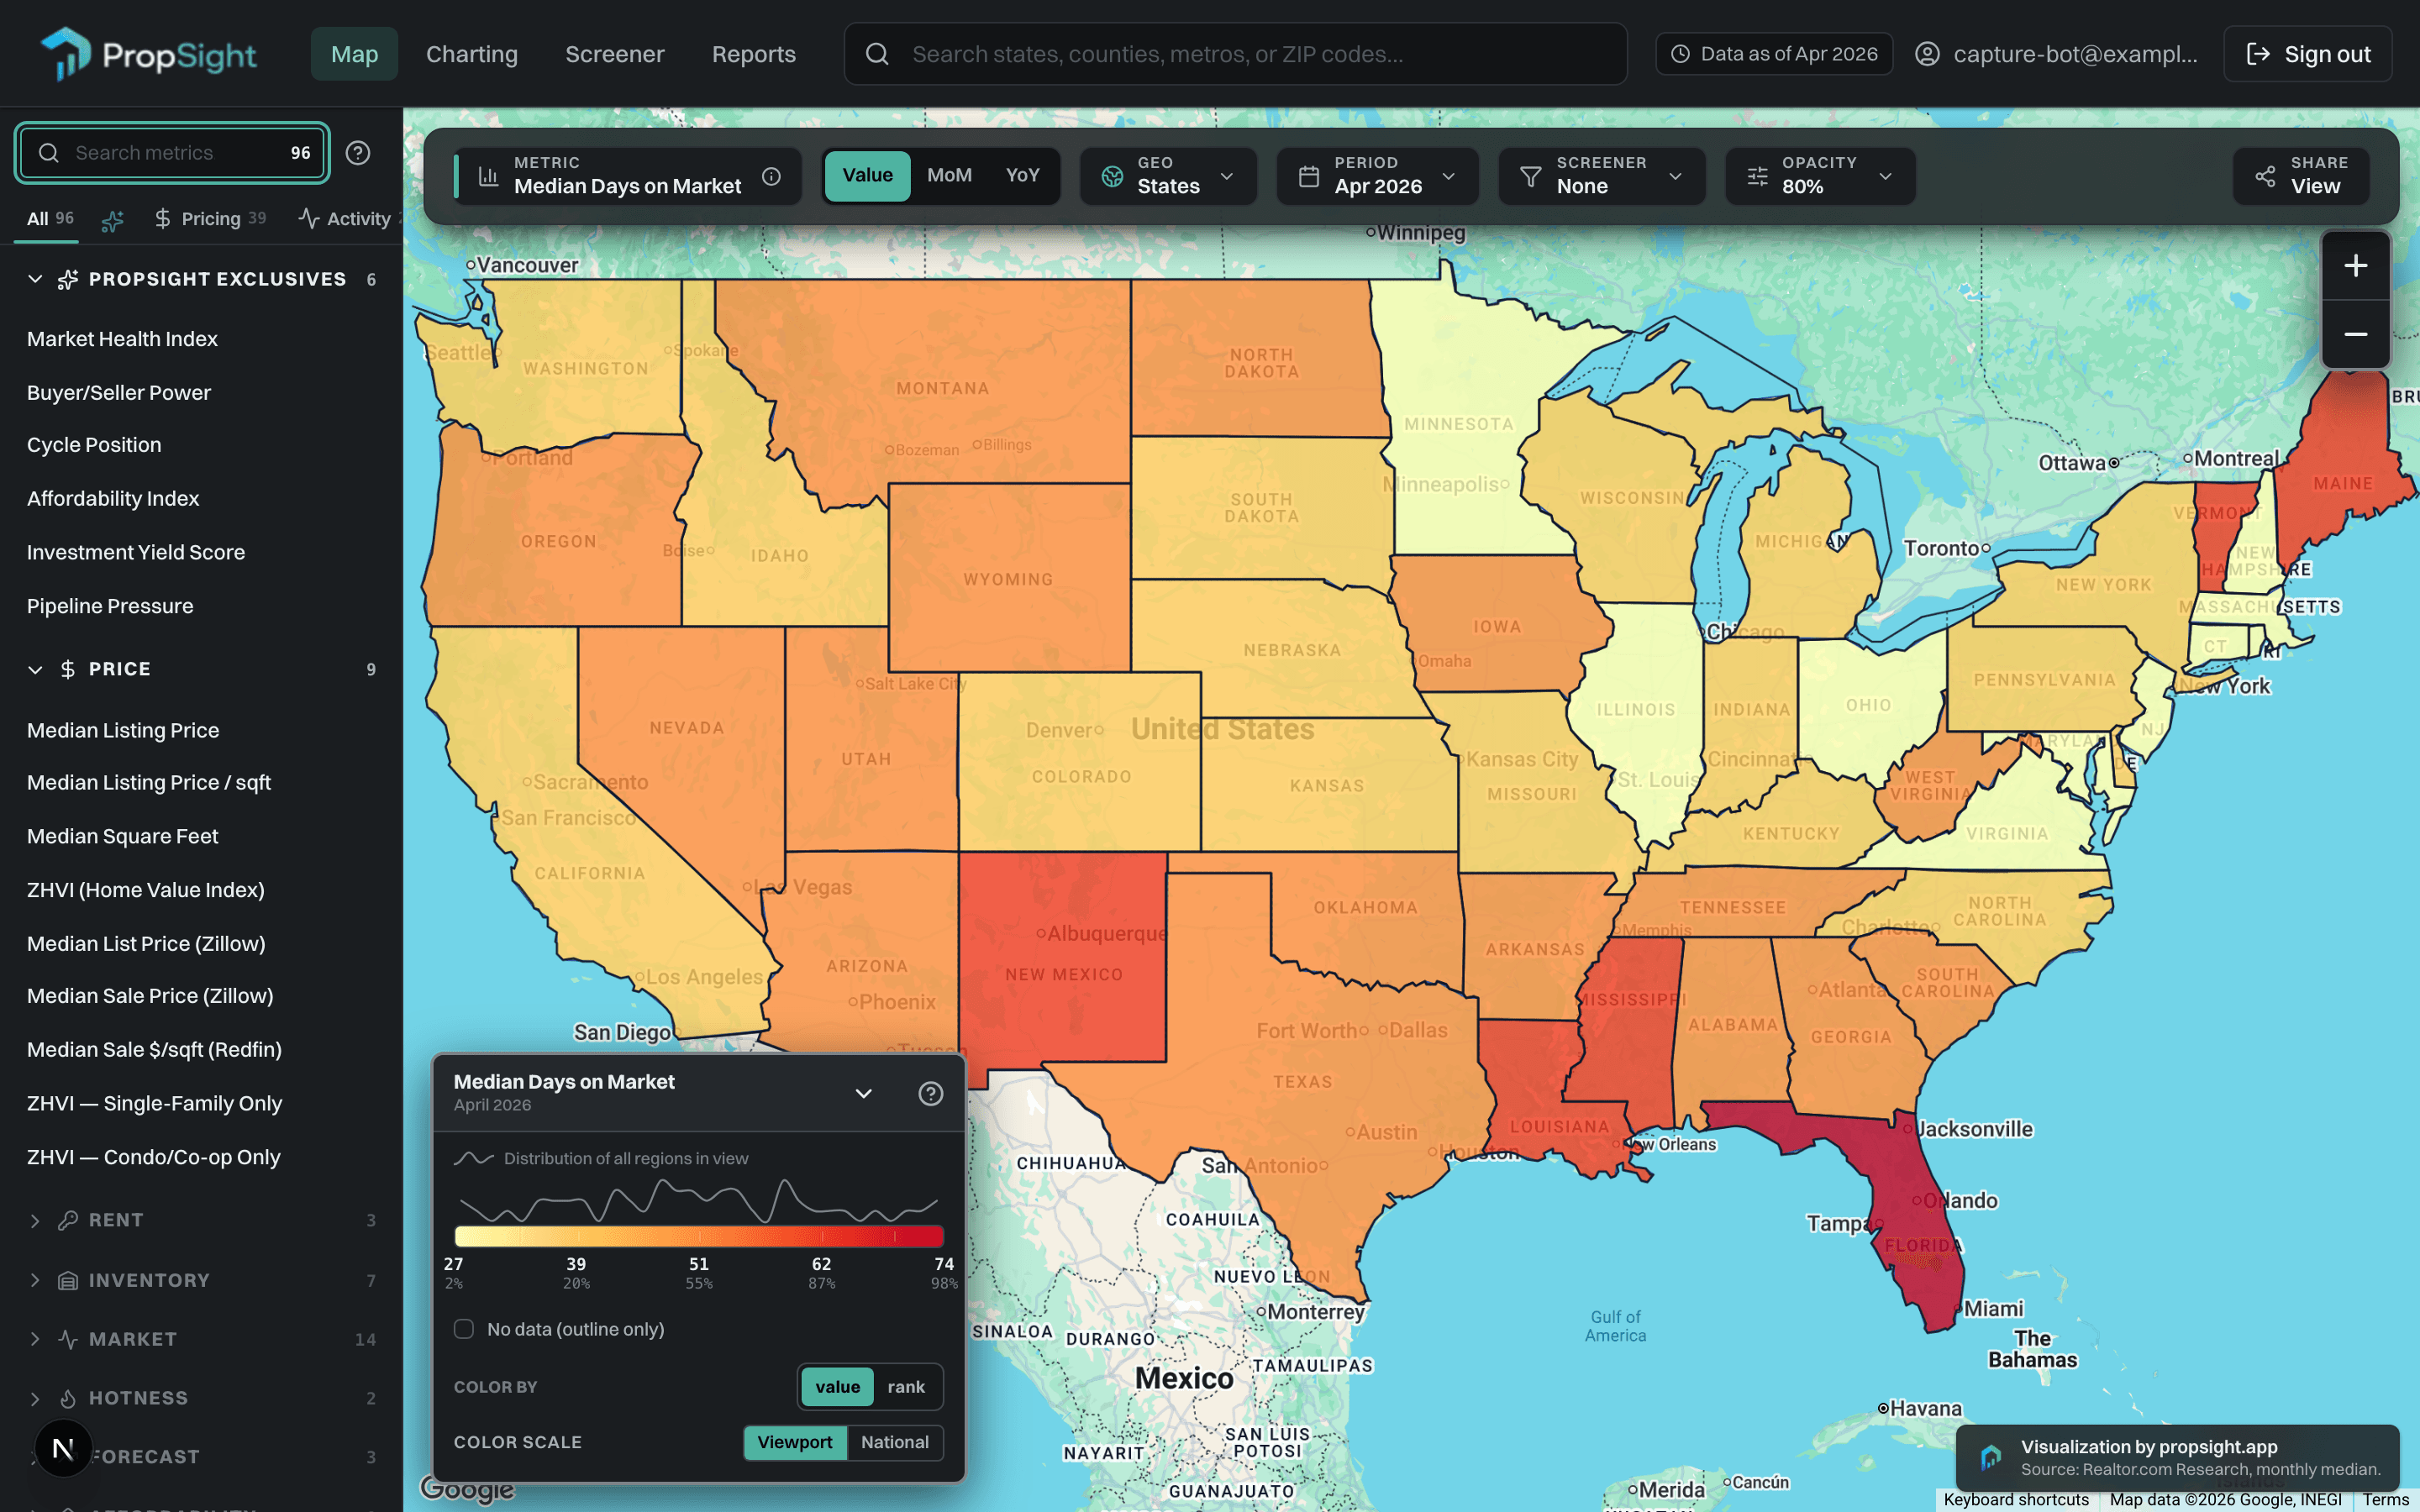Image resolution: width=2420 pixels, height=1512 pixels.
Task: Expand the Hotness section
Action: tap(35, 1398)
